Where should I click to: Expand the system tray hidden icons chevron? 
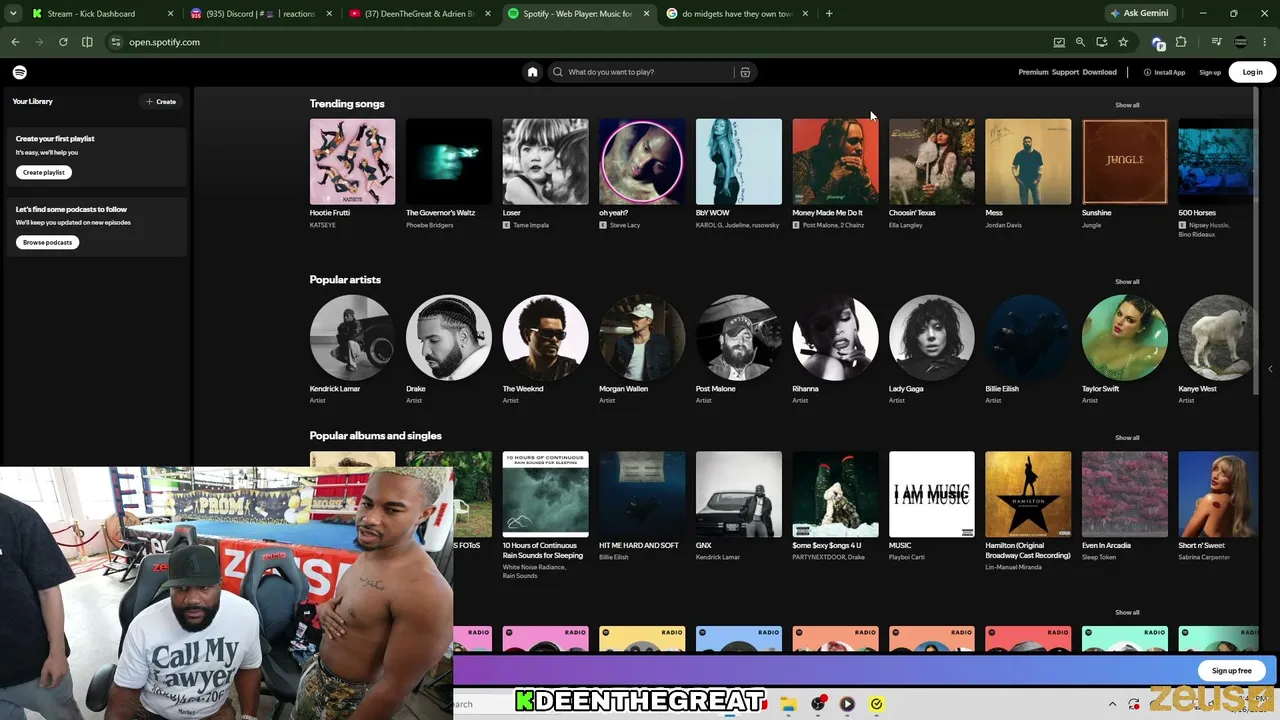click(1112, 704)
